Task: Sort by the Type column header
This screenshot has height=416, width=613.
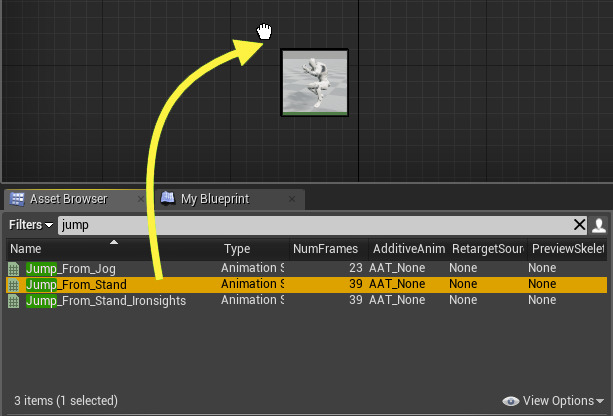Action: (255, 249)
